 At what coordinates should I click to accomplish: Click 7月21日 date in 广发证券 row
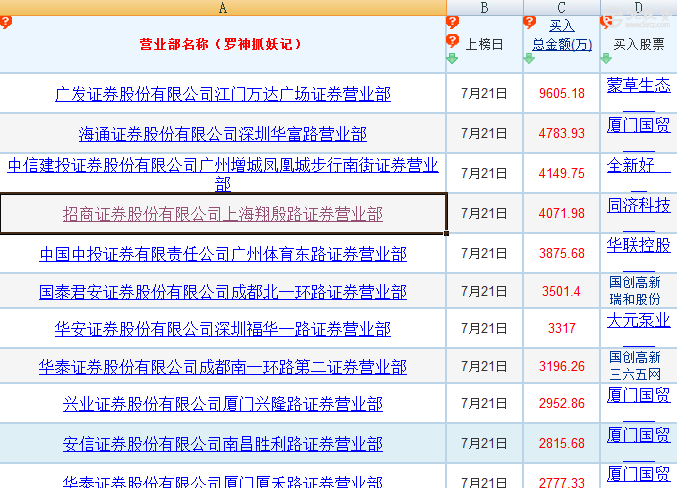click(484, 93)
